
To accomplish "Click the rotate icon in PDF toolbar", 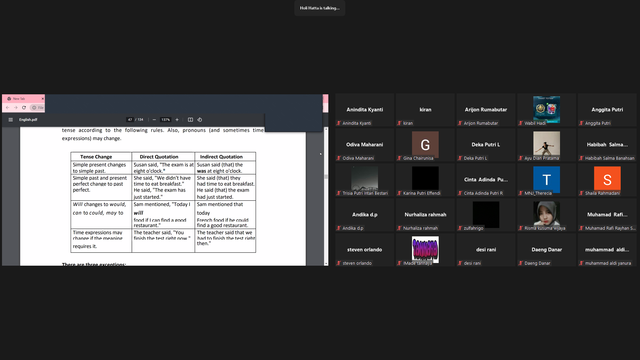I will tap(200, 120).
